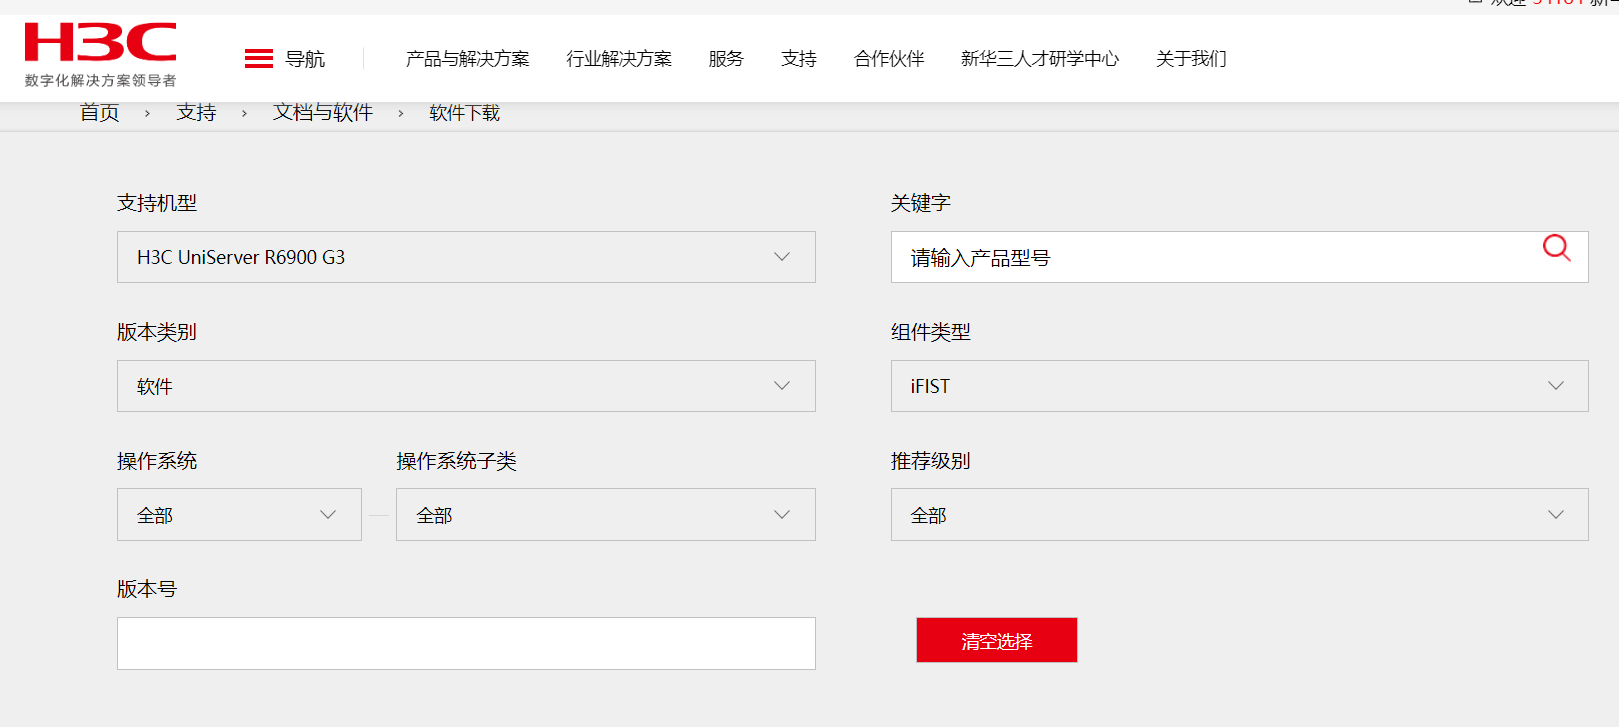Expand the 支持机型 model dropdown
Image resolution: width=1619 pixels, height=727 pixels.
(x=466, y=257)
